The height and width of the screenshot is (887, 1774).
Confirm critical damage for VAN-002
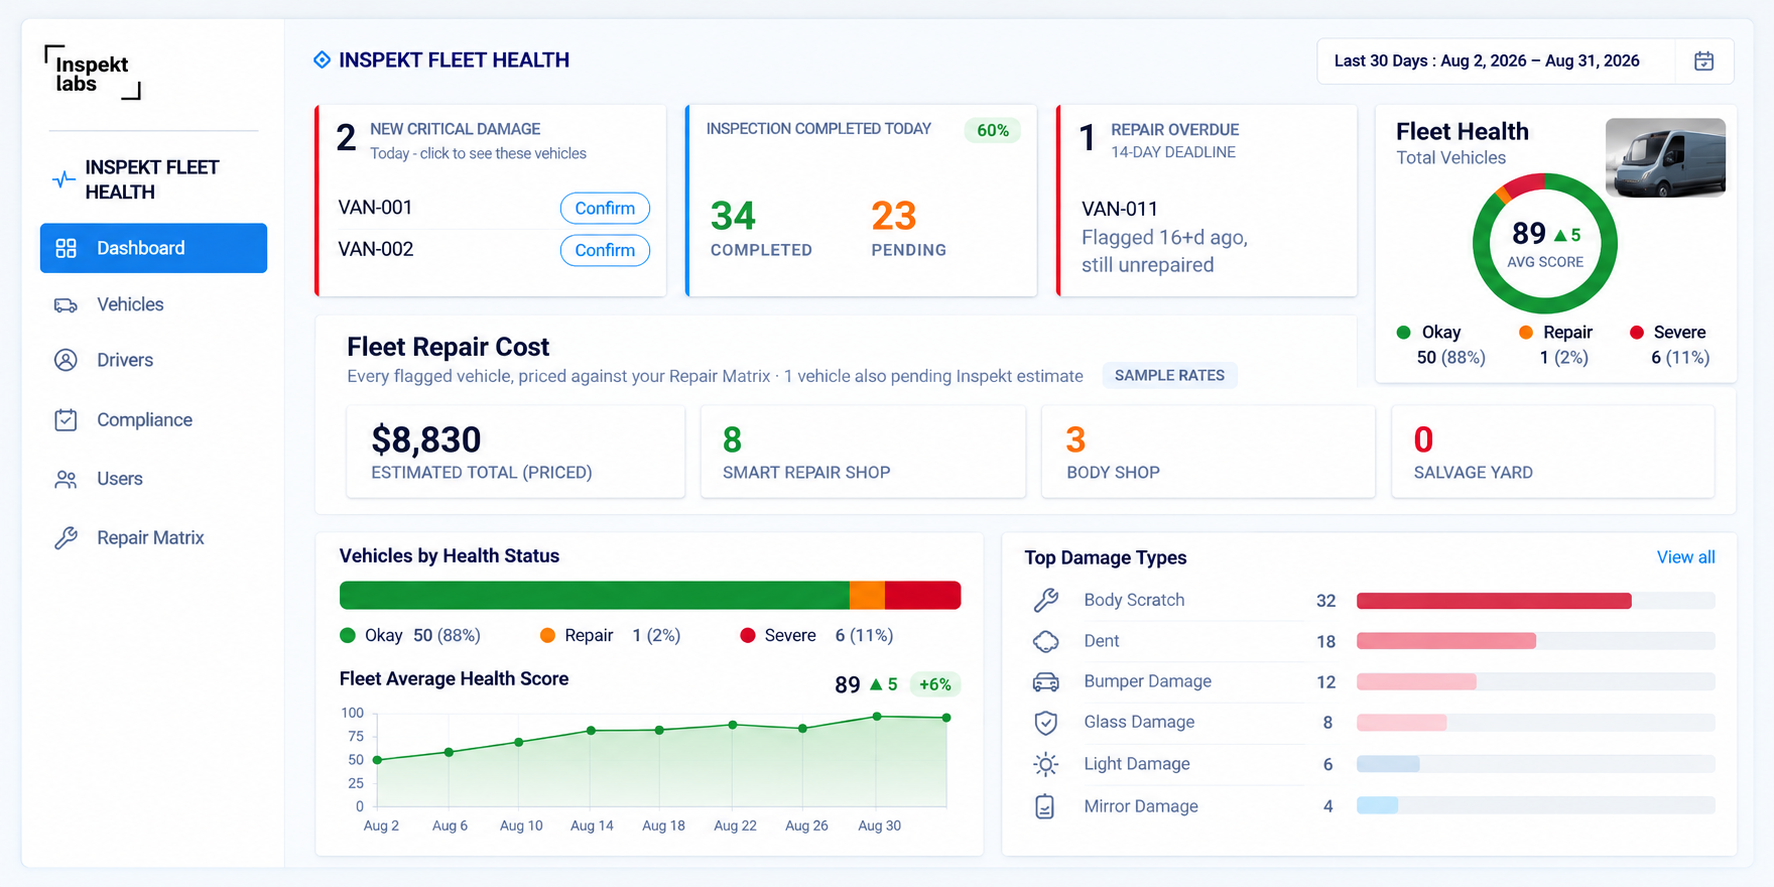click(x=605, y=250)
